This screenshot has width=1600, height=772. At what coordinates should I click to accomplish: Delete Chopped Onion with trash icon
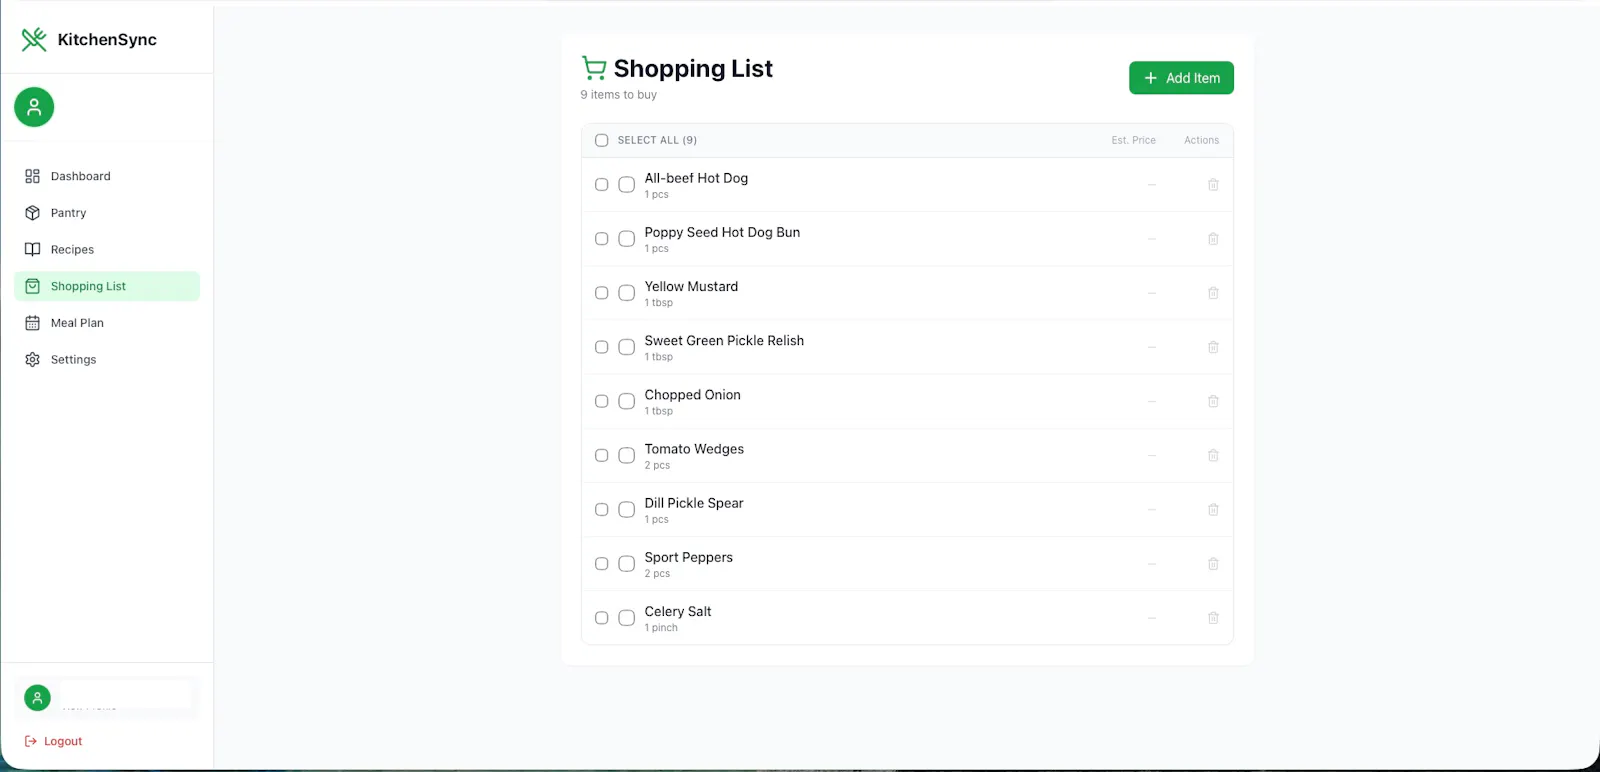pos(1213,401)
